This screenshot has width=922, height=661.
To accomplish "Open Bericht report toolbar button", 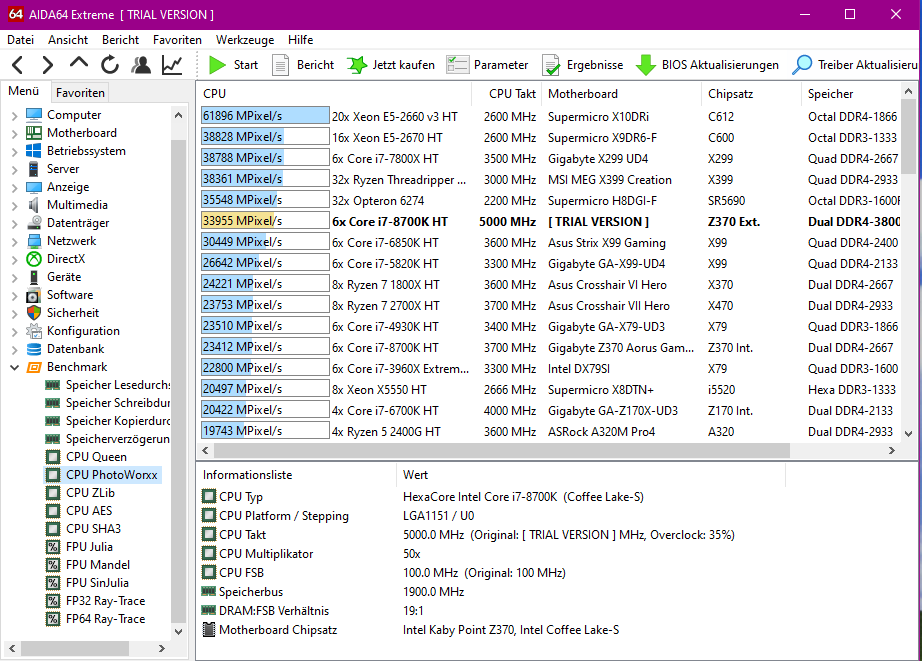I will (303, 65).
